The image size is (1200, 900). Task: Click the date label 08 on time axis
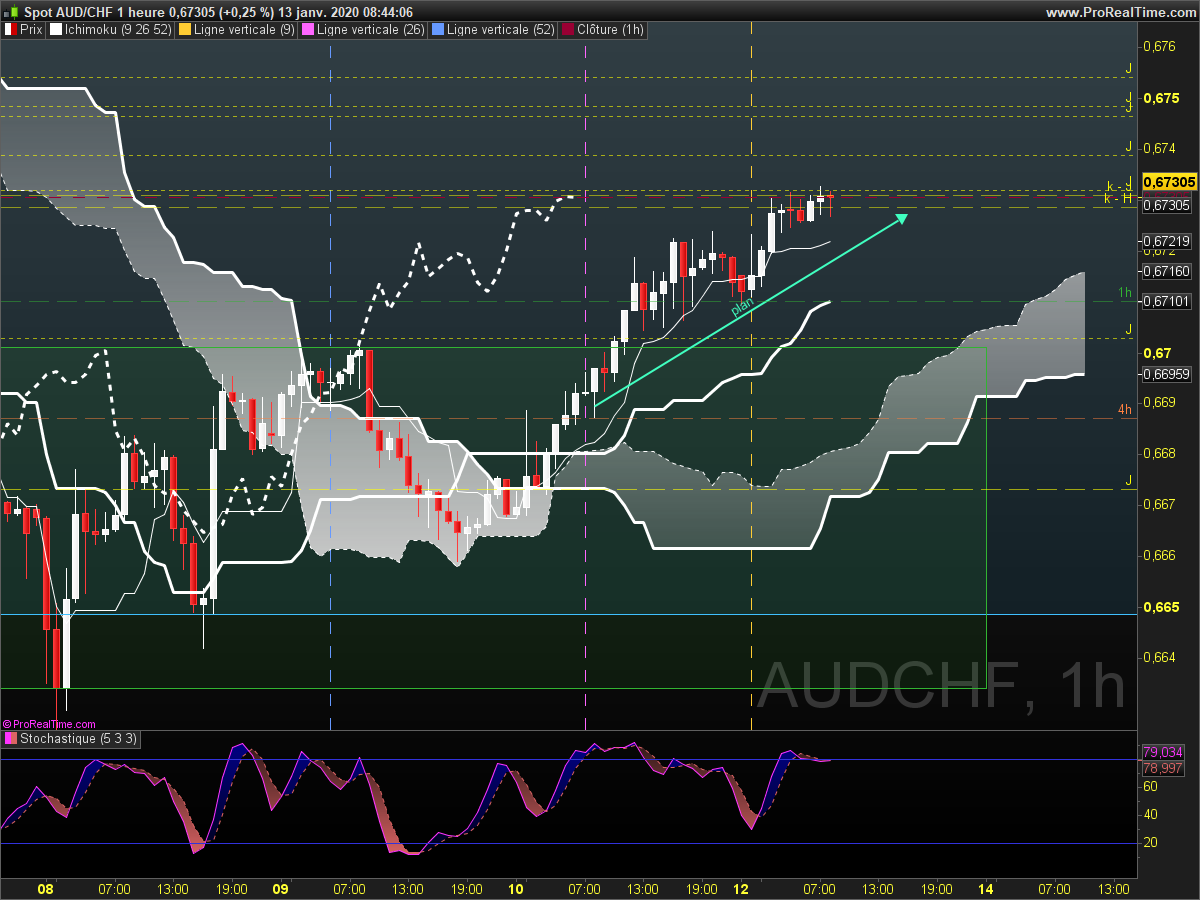(x=45, y=888)
